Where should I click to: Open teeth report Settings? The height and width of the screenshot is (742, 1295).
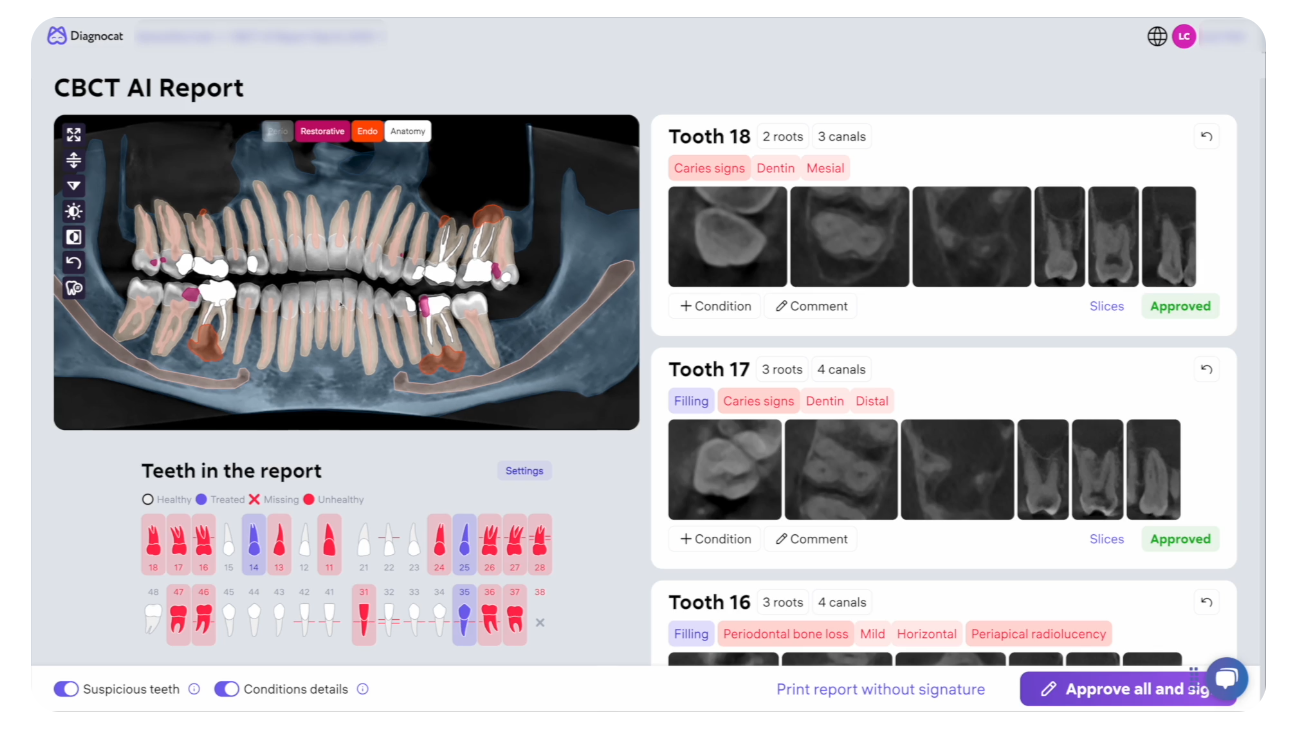(524, 471)
